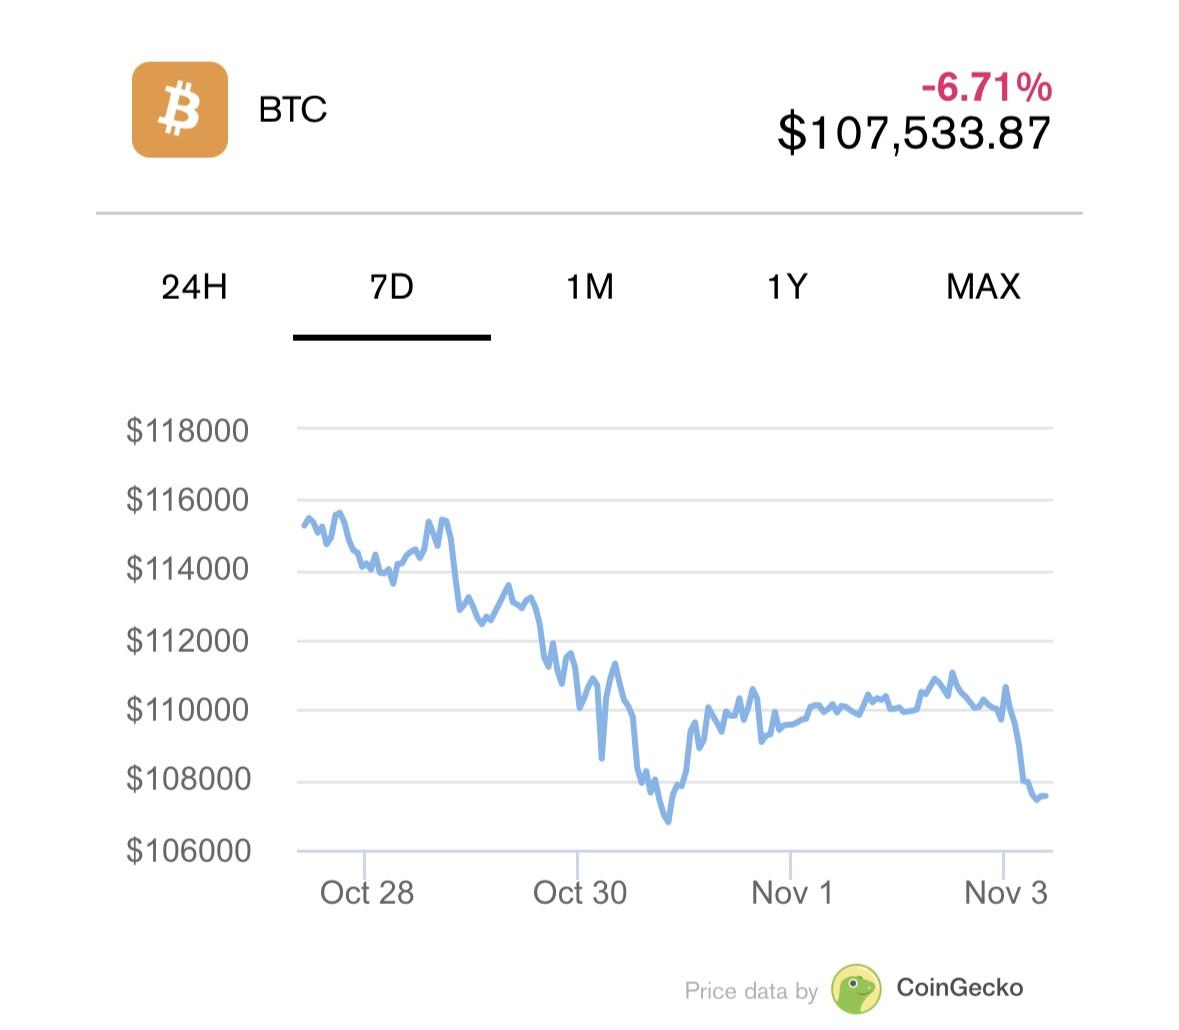Select the MAX time range tab
Viewport: 1179px width, 1030px height.
click(983, 287)
